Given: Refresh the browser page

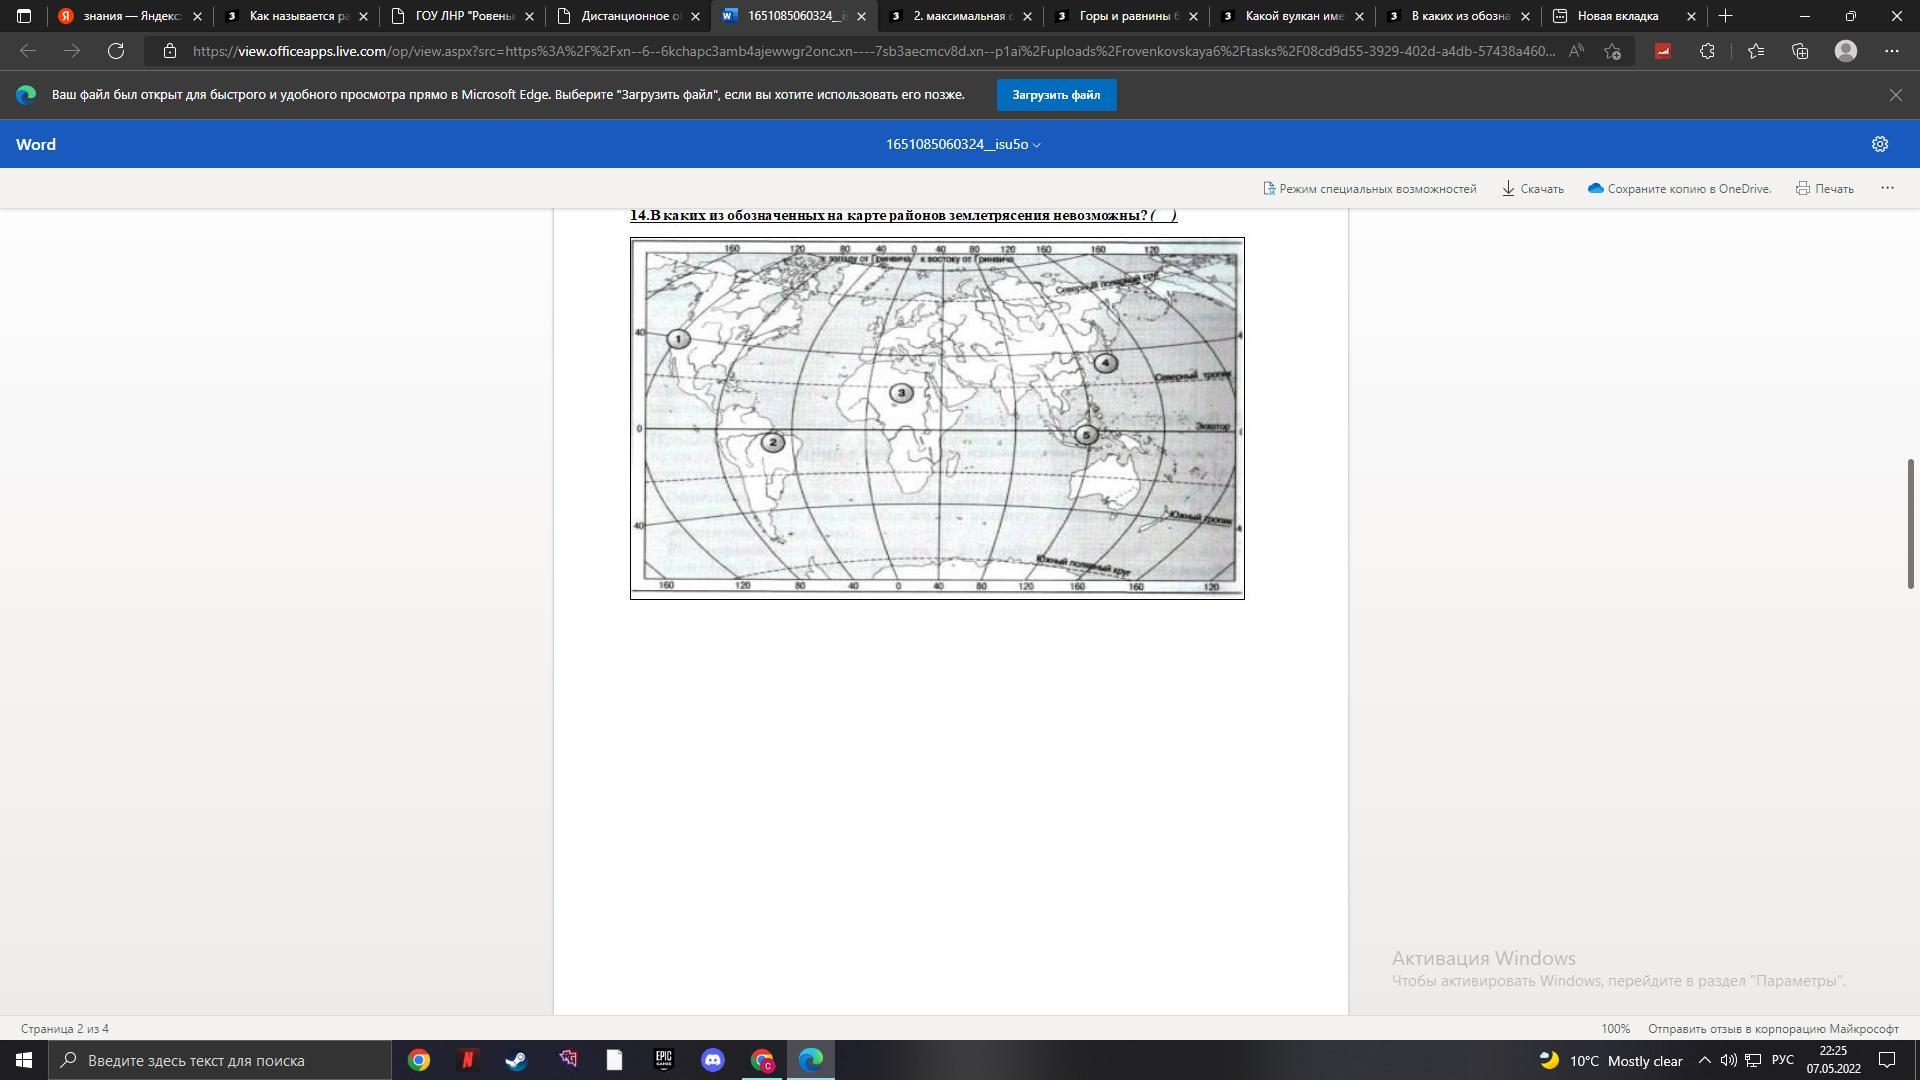Looking at the screenshot, I should click(x=116, y=51).
